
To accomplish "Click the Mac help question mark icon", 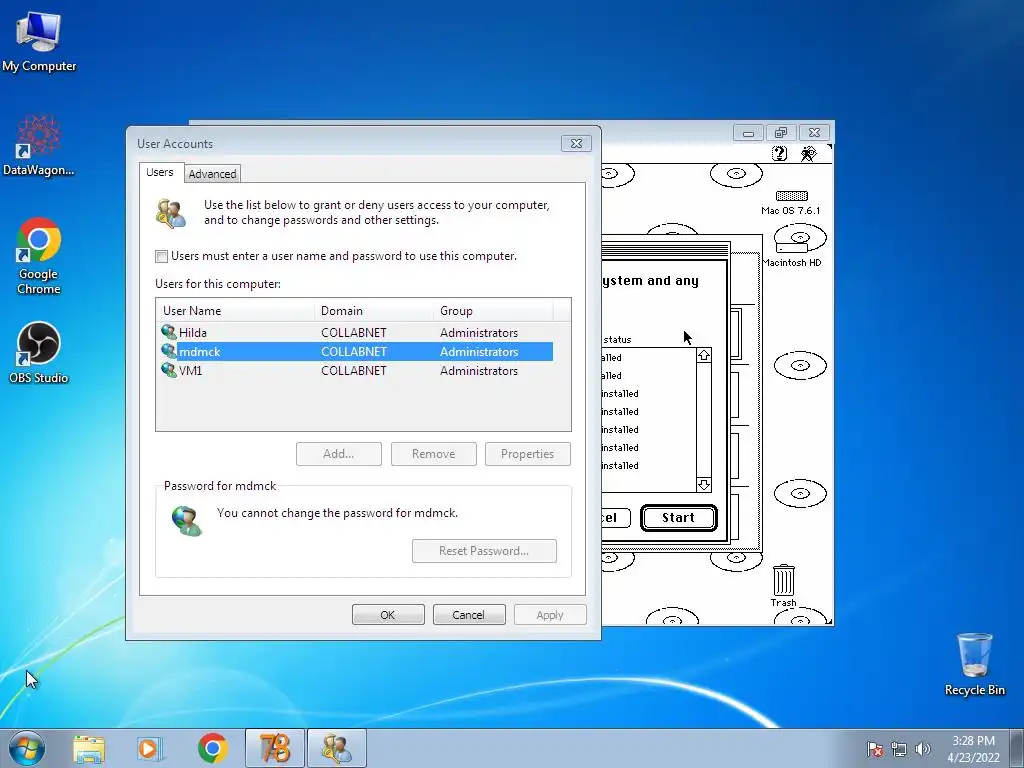I will (779, 153).
